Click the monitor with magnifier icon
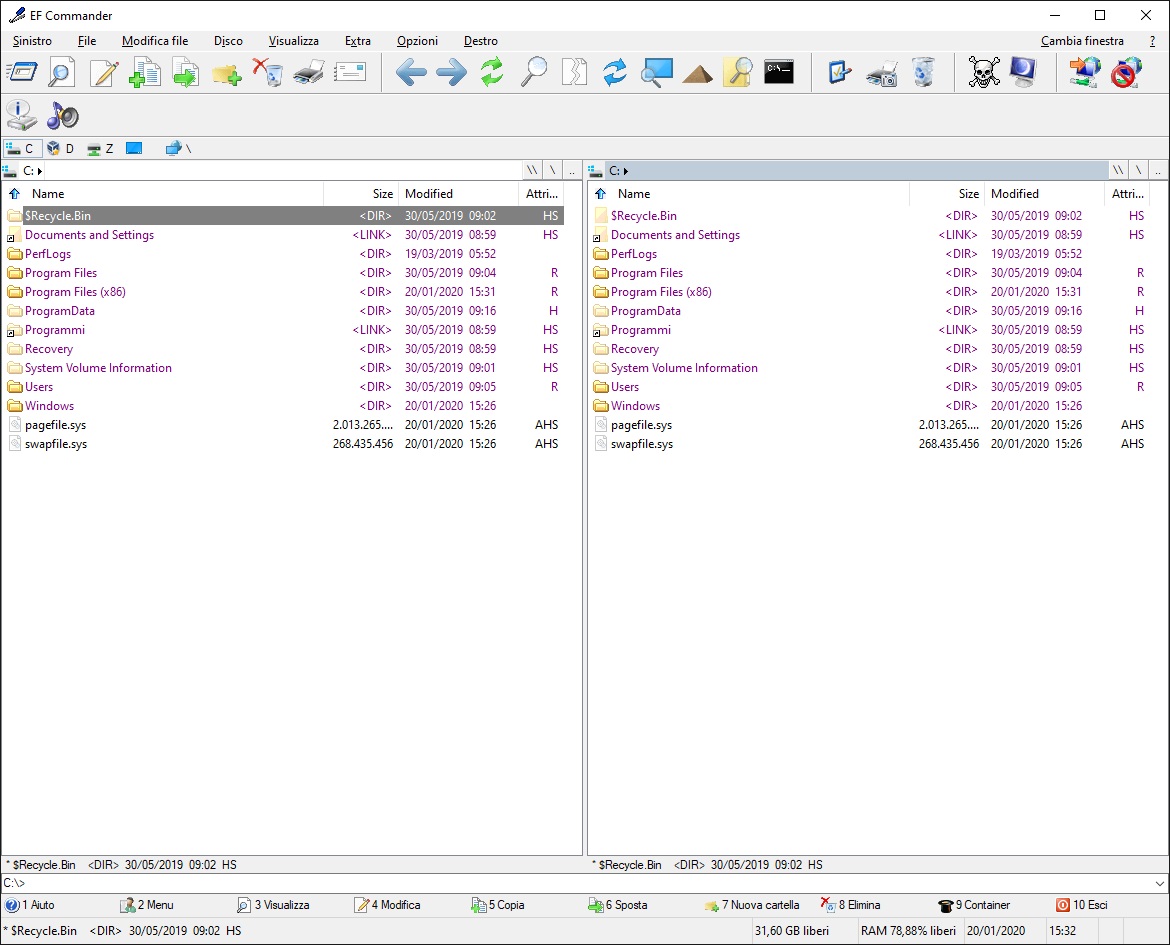Screen dimensions: 1170x945 click(657, 72)
